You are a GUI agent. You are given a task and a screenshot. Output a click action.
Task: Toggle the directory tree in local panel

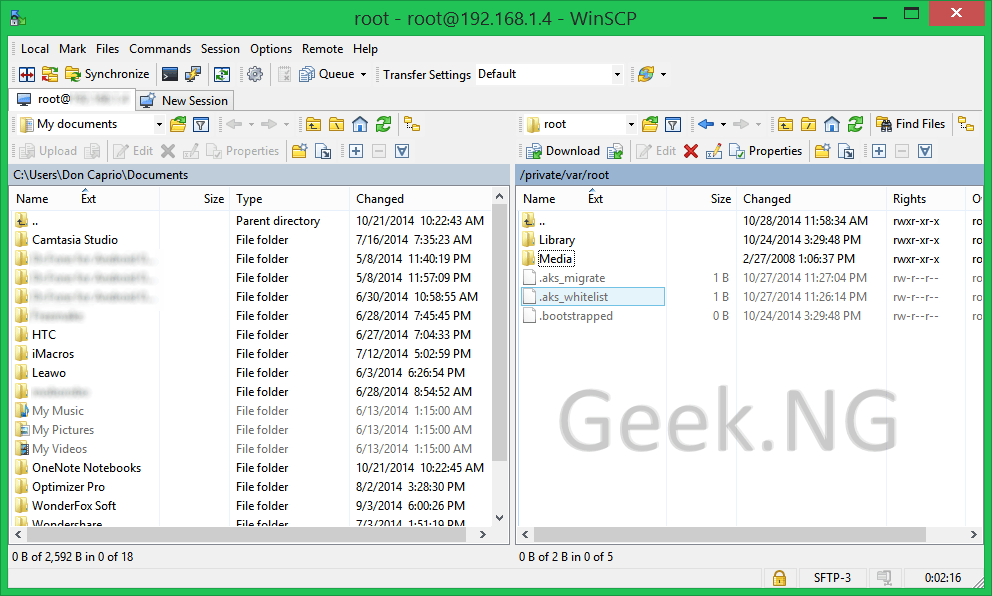(x=412, y=125)
